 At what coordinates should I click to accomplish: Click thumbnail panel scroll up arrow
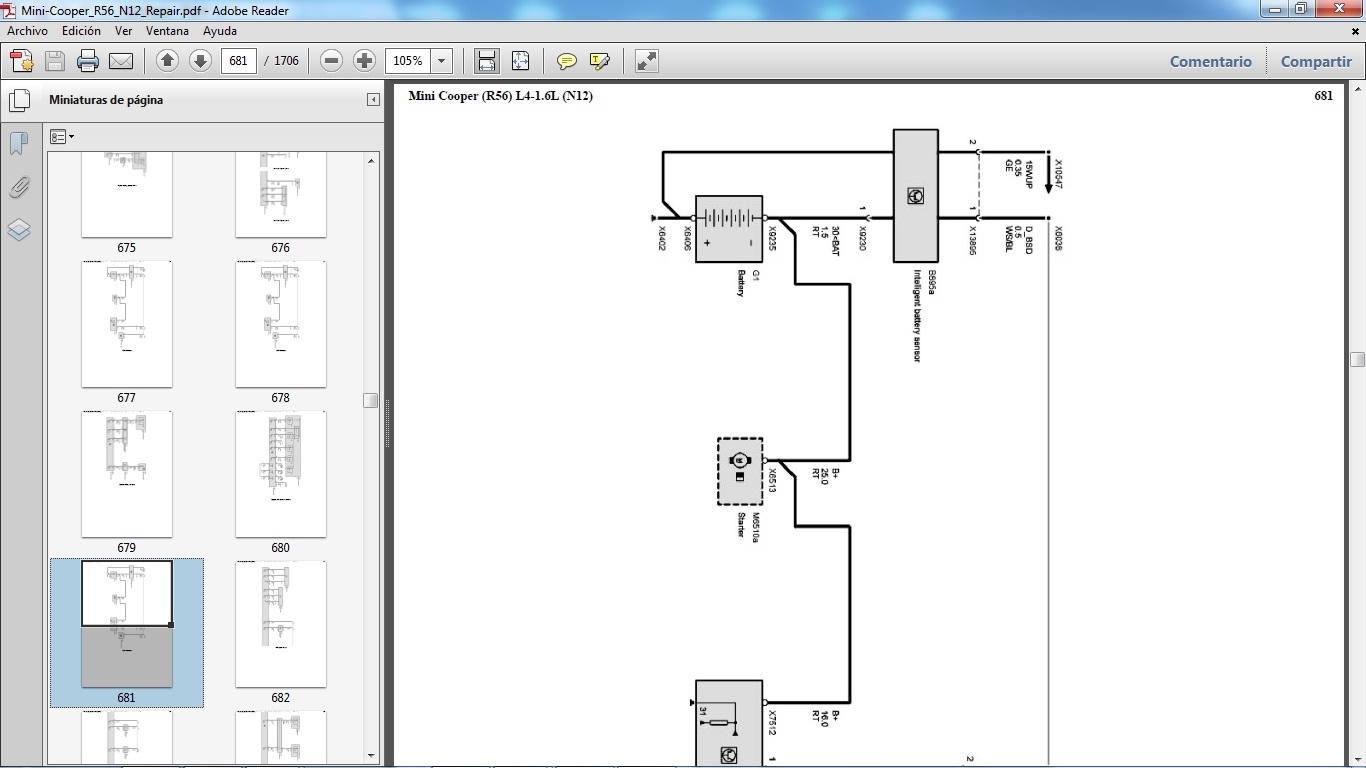coord(372,160)
